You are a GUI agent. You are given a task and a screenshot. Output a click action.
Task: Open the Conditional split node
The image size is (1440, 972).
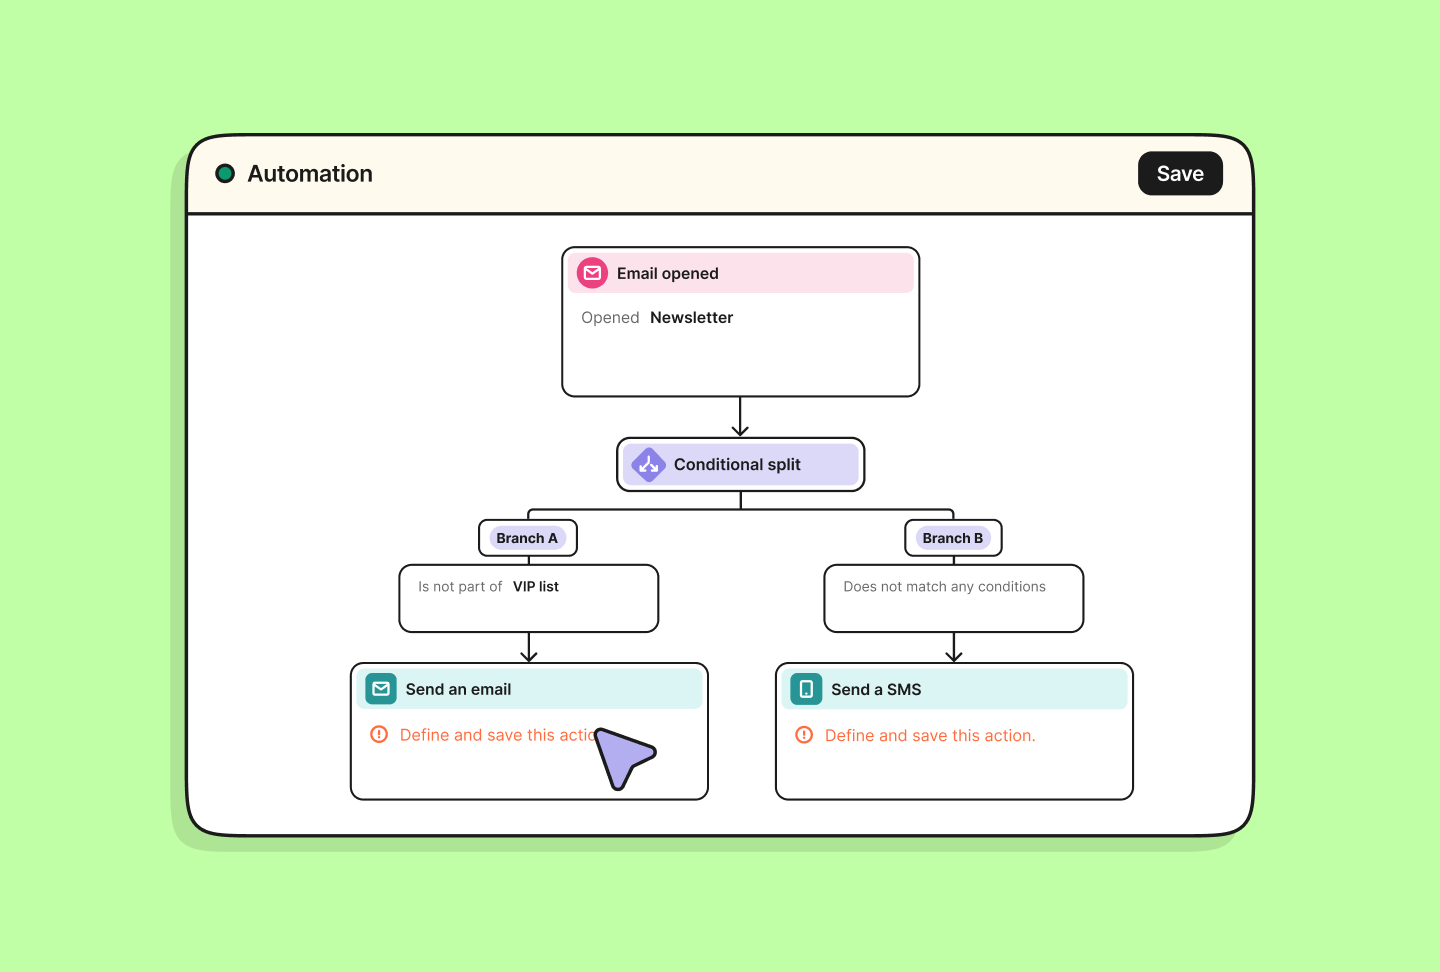point(741,465)
